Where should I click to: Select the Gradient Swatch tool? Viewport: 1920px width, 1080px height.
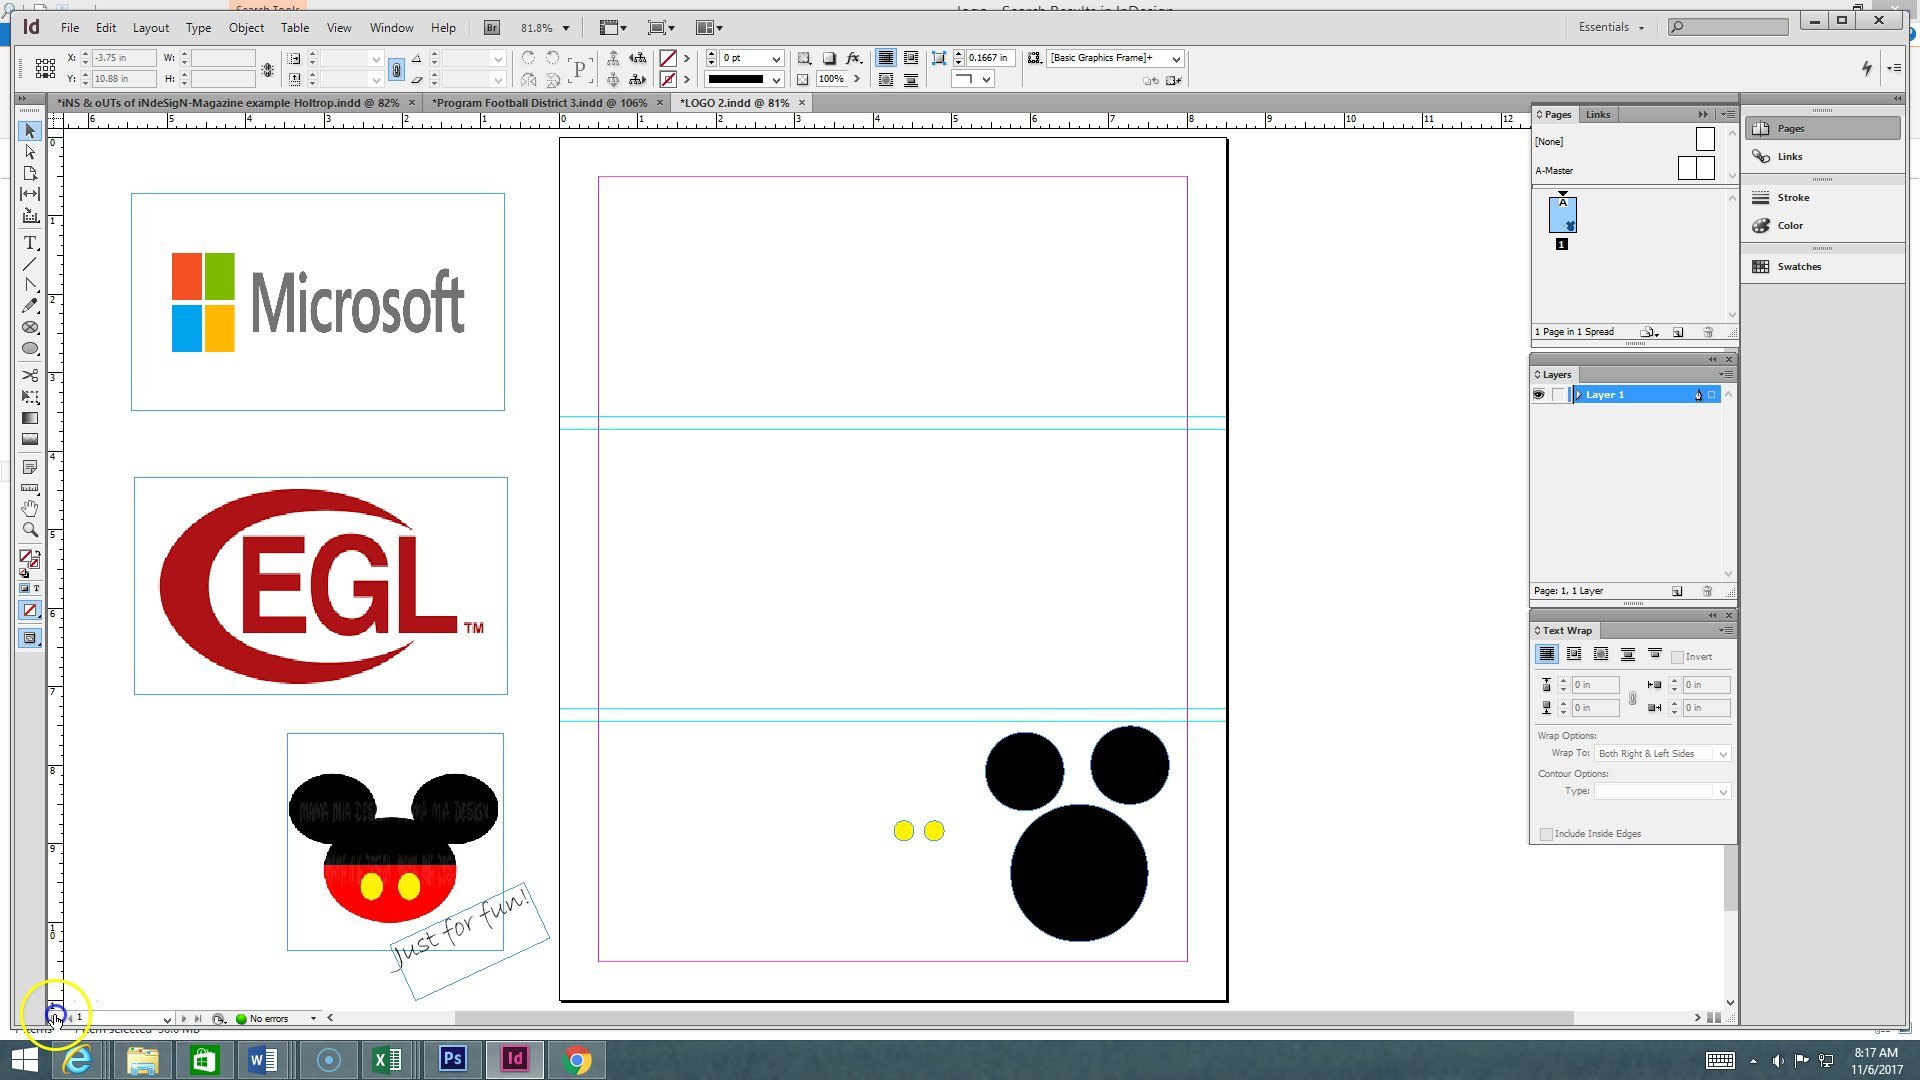tap(30, 418)
